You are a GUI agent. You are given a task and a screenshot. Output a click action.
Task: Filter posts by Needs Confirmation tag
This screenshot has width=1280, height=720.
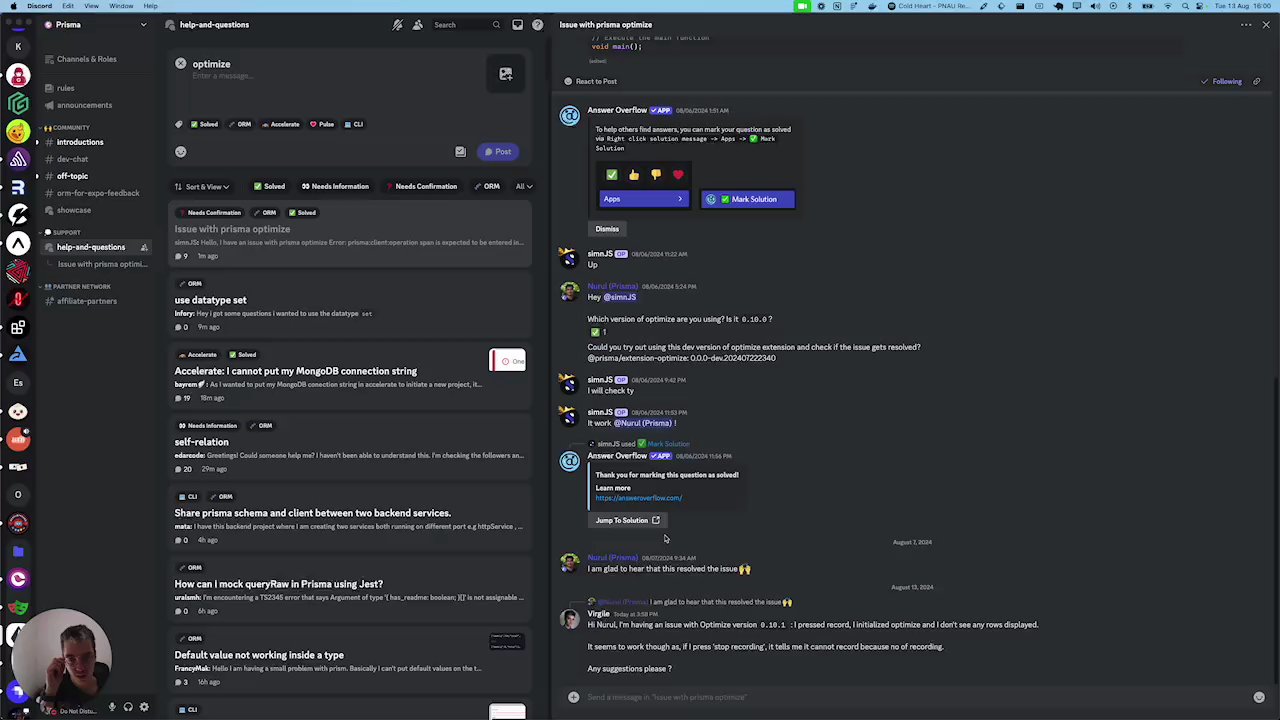click(x=421, y=186)
